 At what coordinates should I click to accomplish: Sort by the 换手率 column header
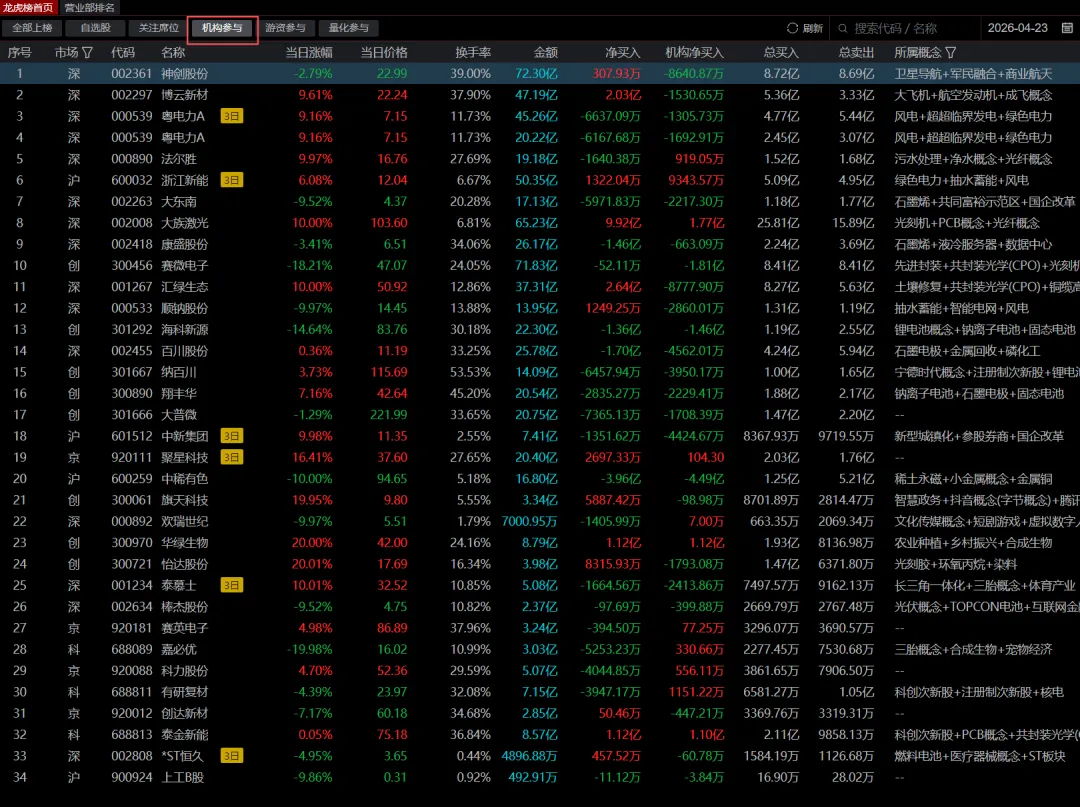click(473, 52)
